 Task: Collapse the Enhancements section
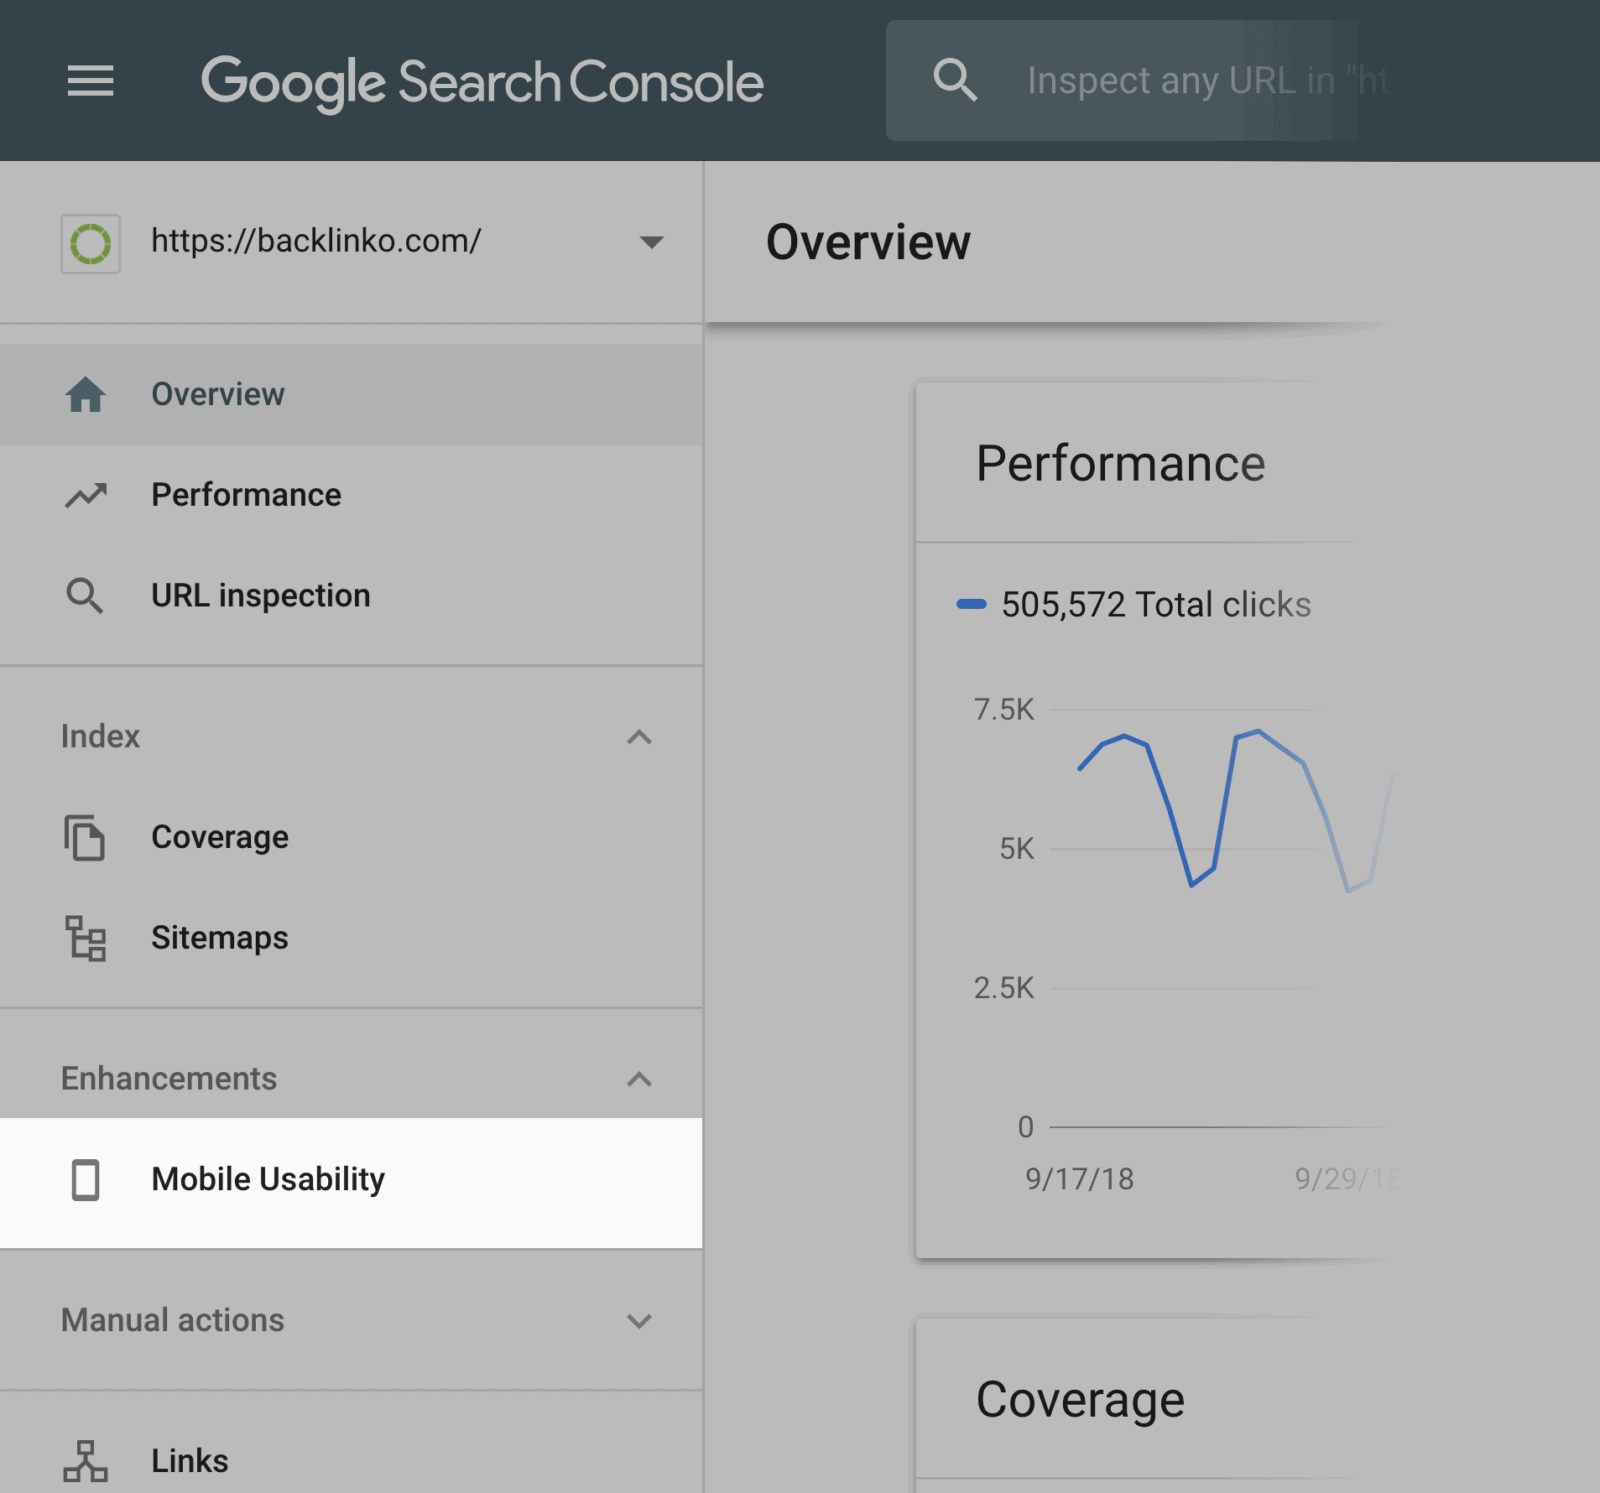(x=638, y=1079)
